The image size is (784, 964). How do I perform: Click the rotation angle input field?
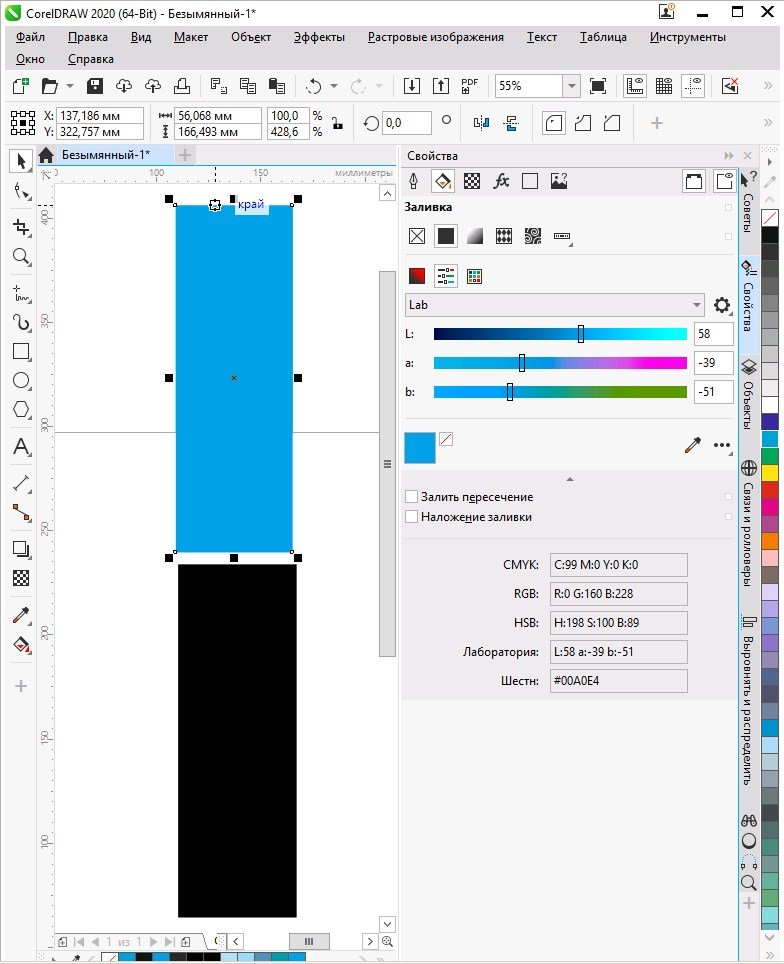[407, 123]
